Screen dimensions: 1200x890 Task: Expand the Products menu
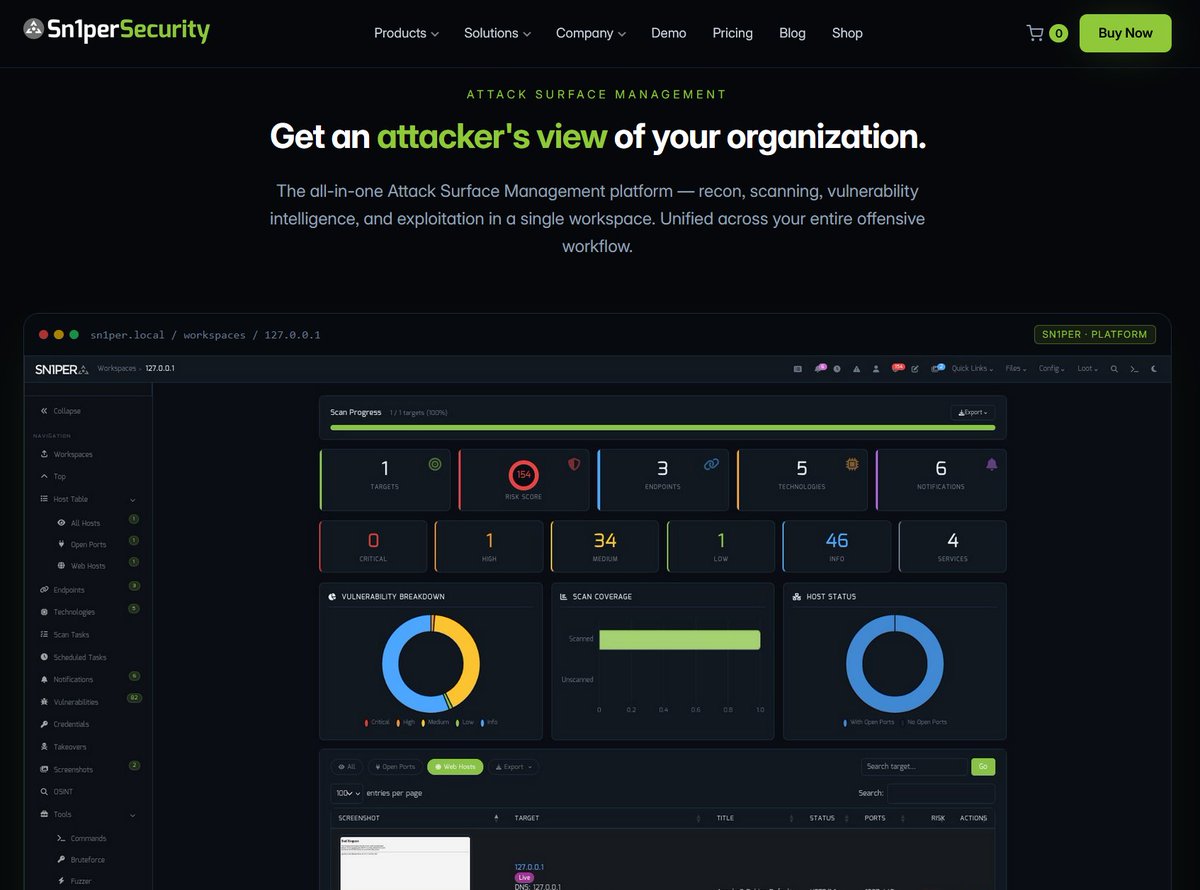click(406, 33)
